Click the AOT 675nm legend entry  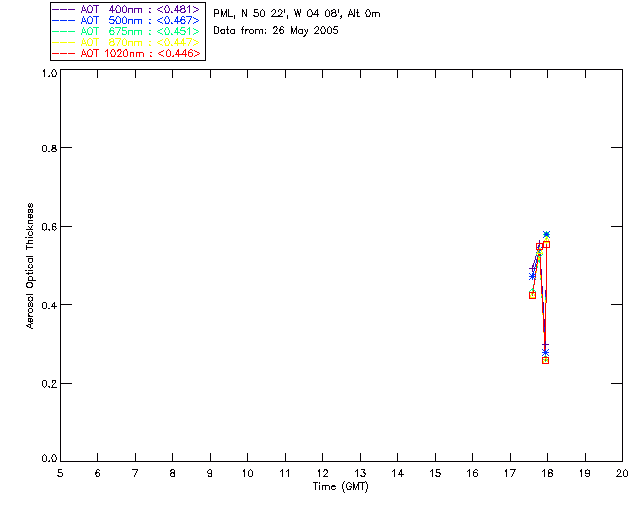[126, 31]
